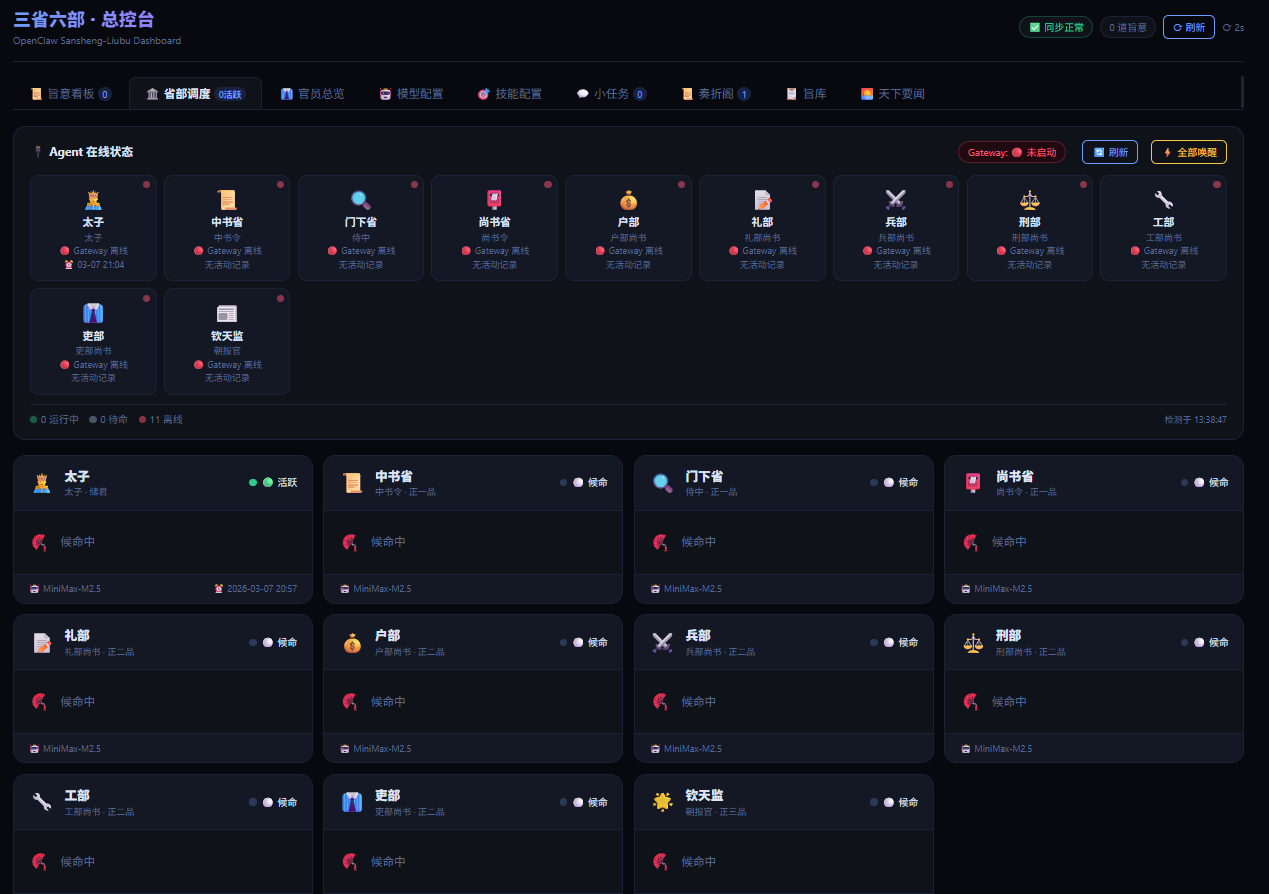Click the 刑部 scales icon in Agent 在线状态 panel
Screen dimensions: 1269x894
[1029, 200]
